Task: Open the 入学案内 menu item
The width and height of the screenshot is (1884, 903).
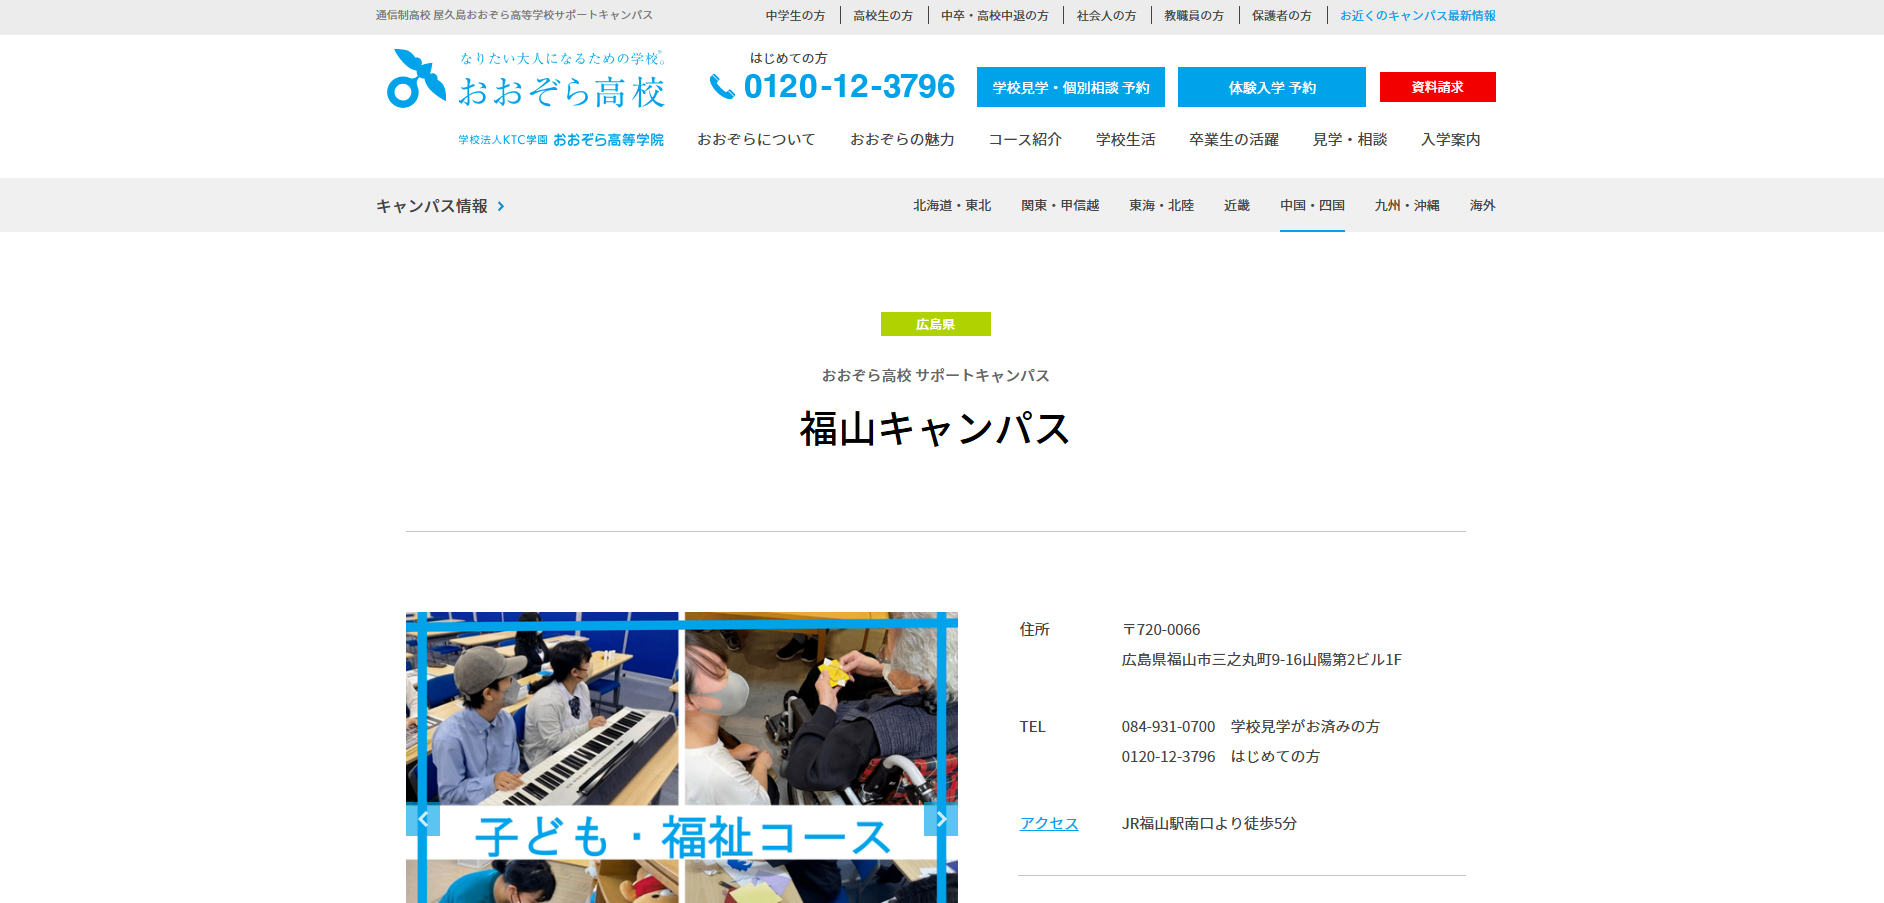Action: tap(1451, 140)
